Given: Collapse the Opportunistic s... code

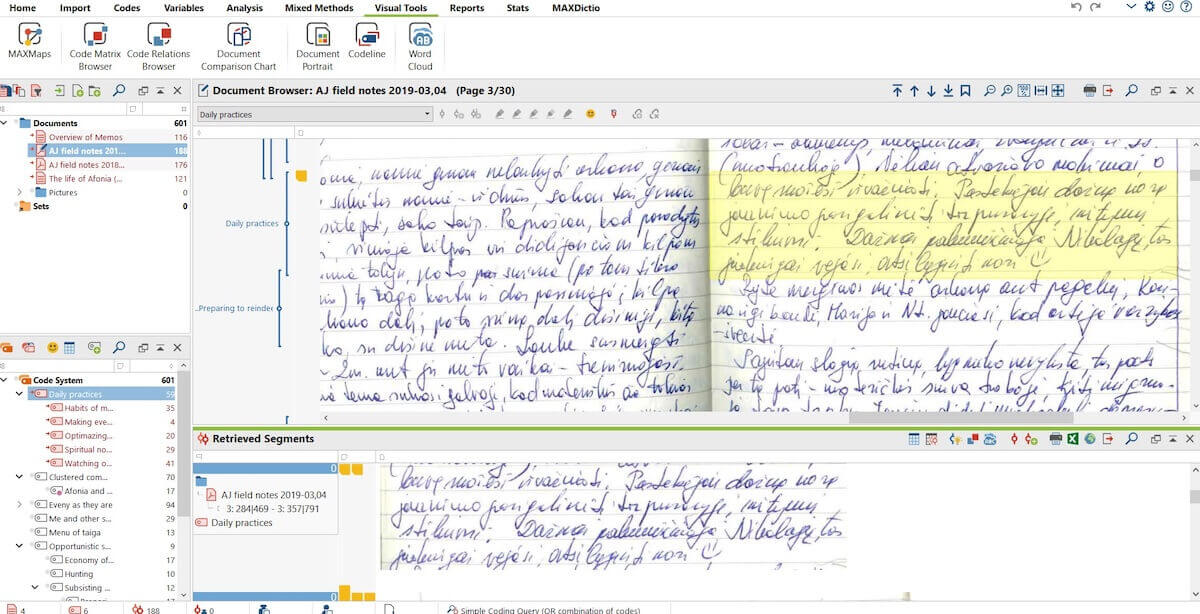Looking at the screenshot, I should click(20, 547).
